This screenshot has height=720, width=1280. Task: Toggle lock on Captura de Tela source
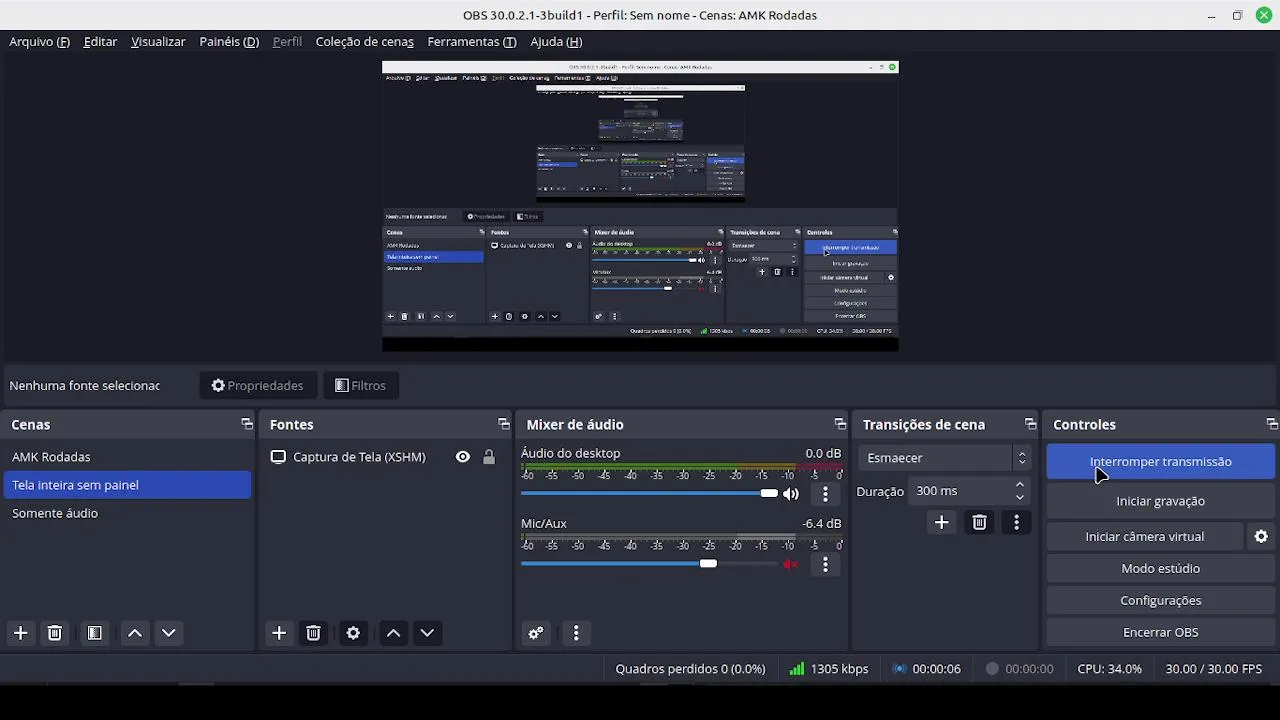[x=489, y=457]
